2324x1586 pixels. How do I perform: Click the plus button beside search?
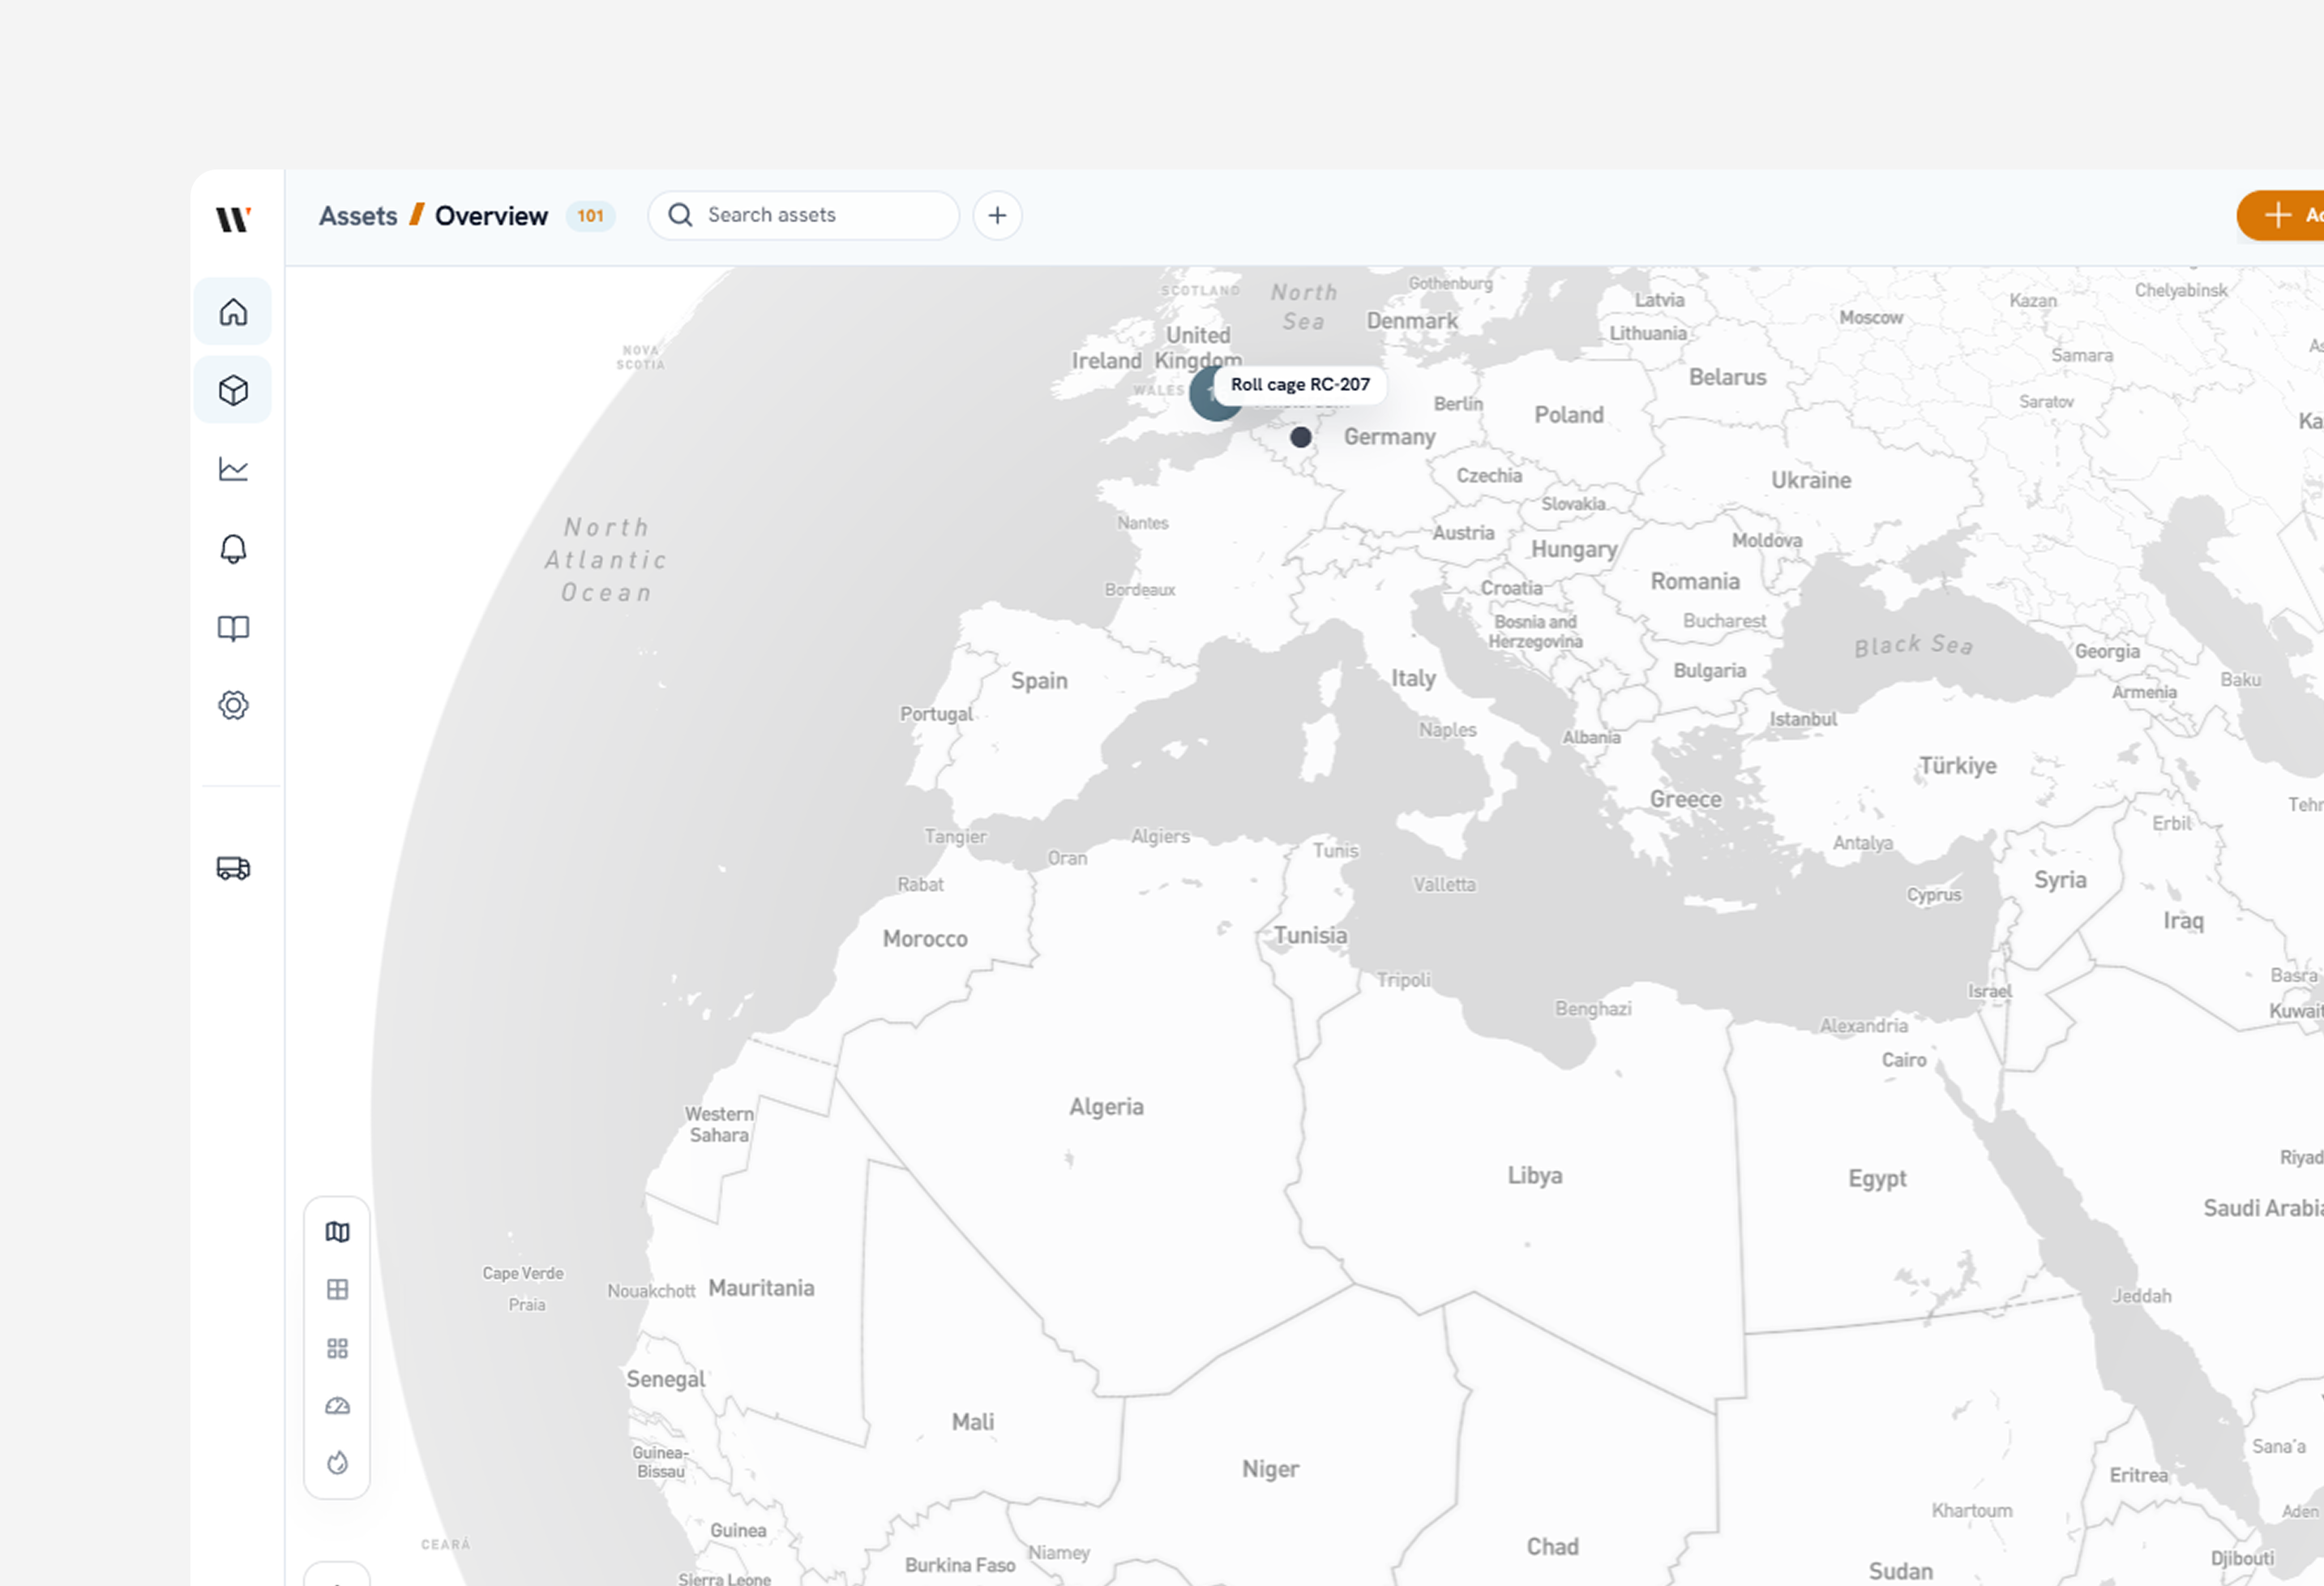[997, 215]
